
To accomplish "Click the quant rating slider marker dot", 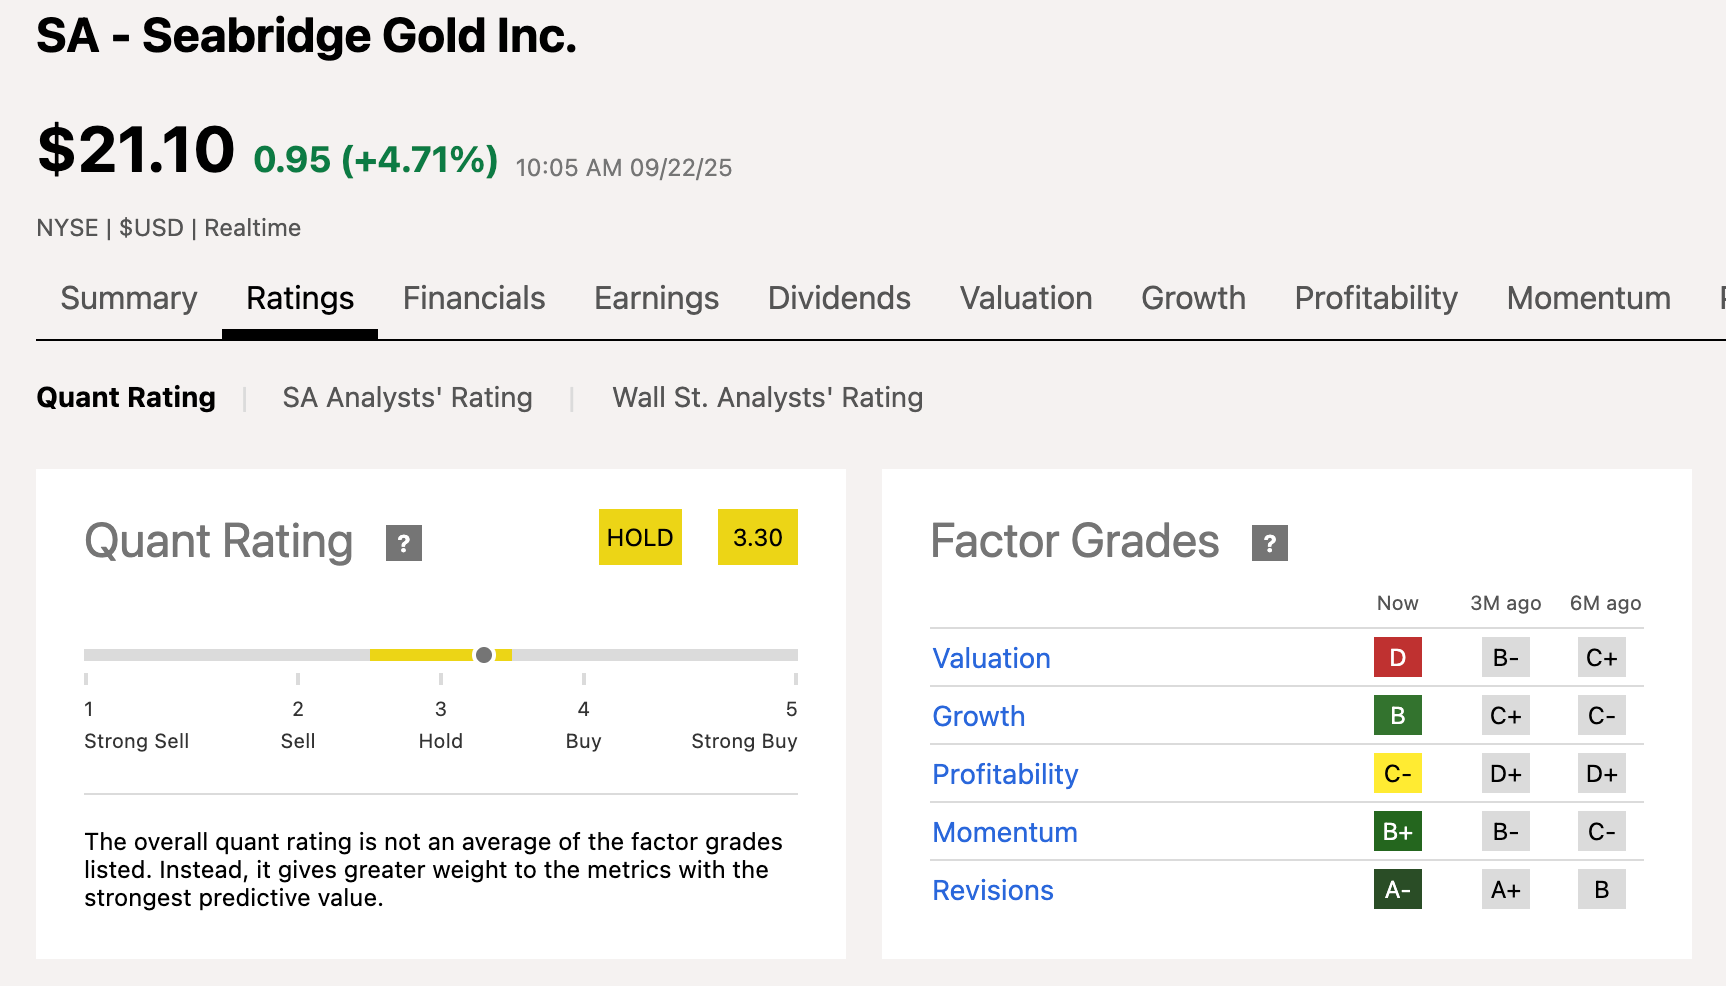I will point(484,655).
